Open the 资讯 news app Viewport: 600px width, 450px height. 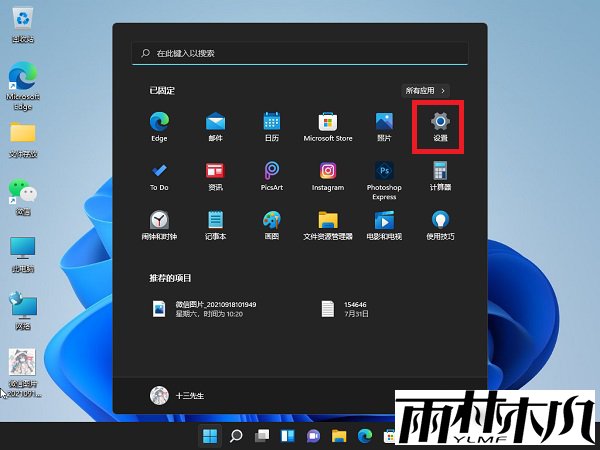[215, 176]
